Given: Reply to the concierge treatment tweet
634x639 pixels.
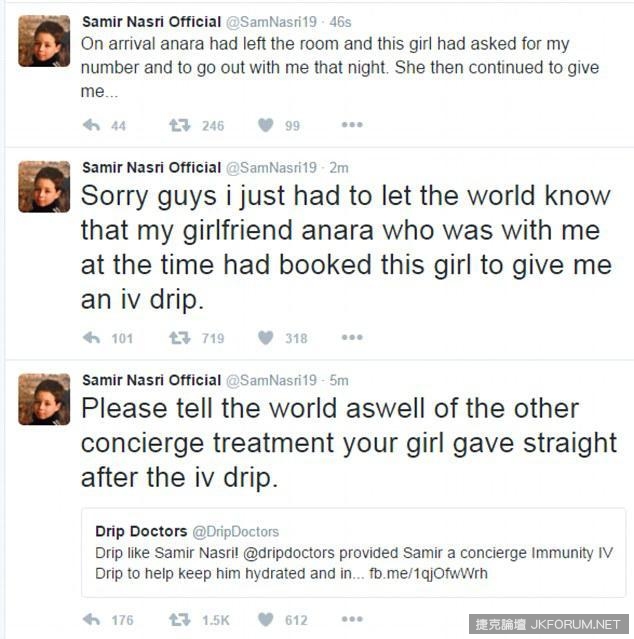Looking at the screenshot, I should (x=91, y=620).
